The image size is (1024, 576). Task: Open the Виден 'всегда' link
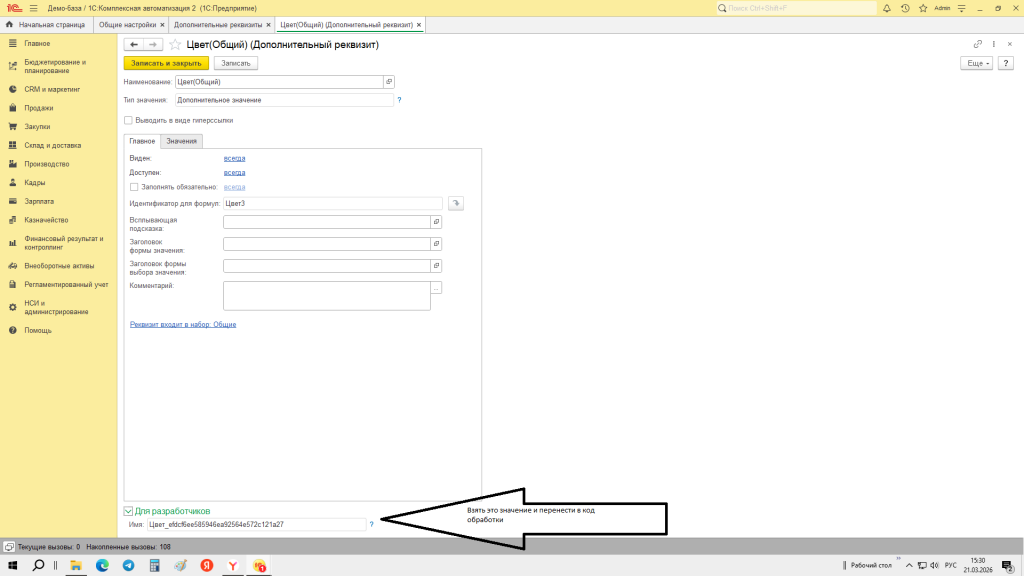[234, 159]
